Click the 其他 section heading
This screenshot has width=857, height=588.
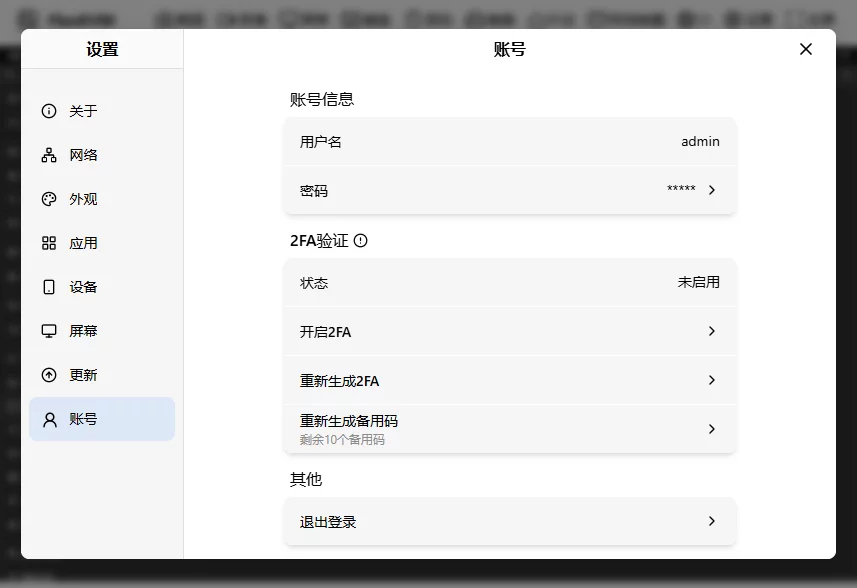306,479
